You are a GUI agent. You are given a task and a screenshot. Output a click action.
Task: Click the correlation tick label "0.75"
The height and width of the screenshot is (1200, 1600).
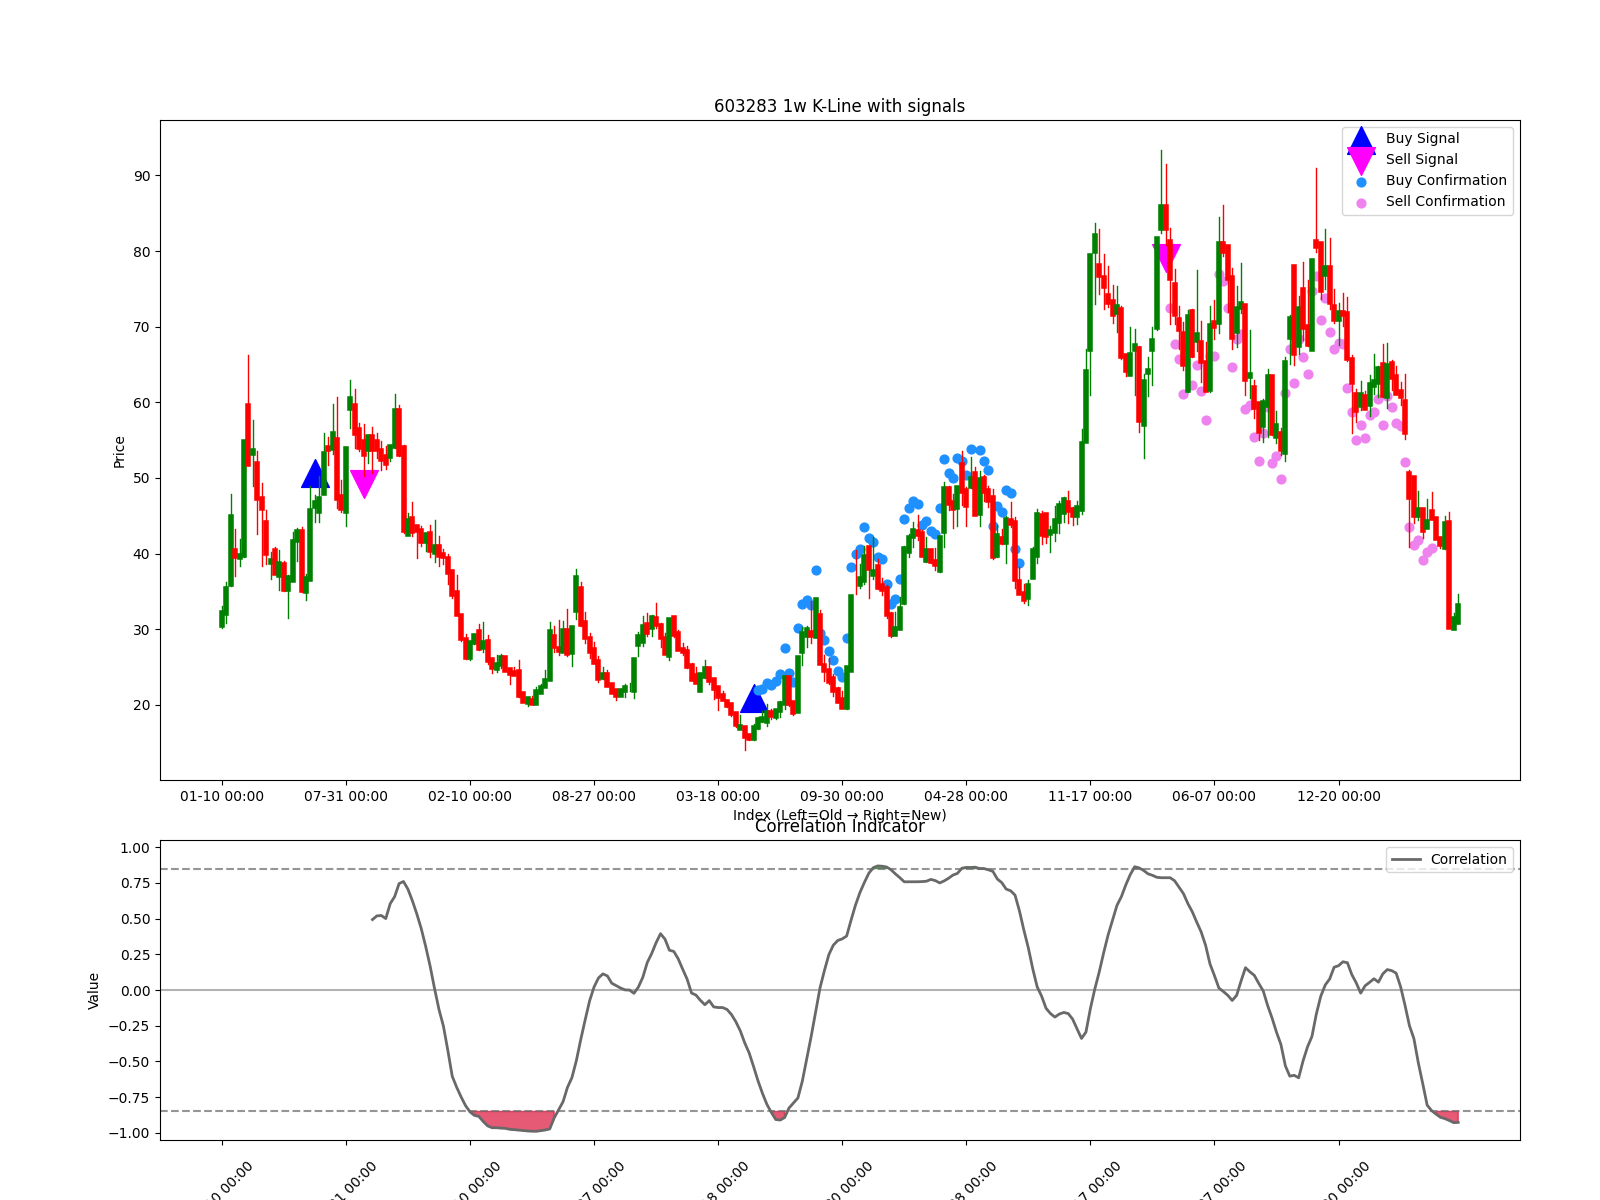click(135, 883)
